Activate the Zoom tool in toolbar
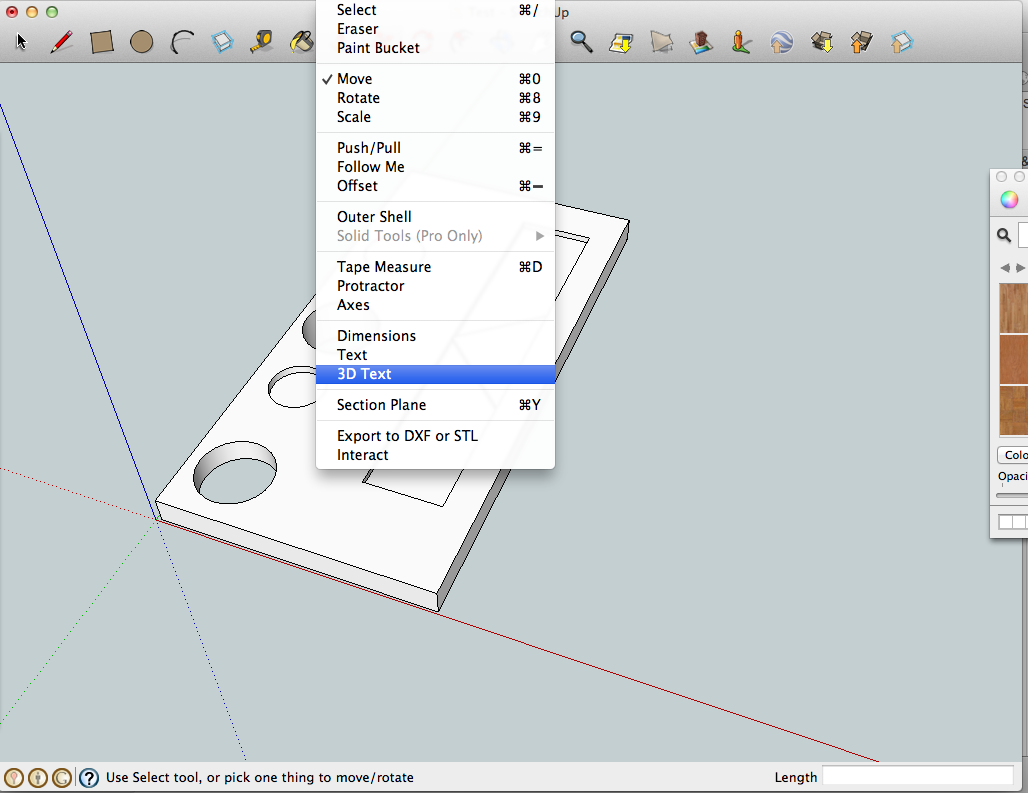This screenshot has height=793, width=1028. (581, 42)
